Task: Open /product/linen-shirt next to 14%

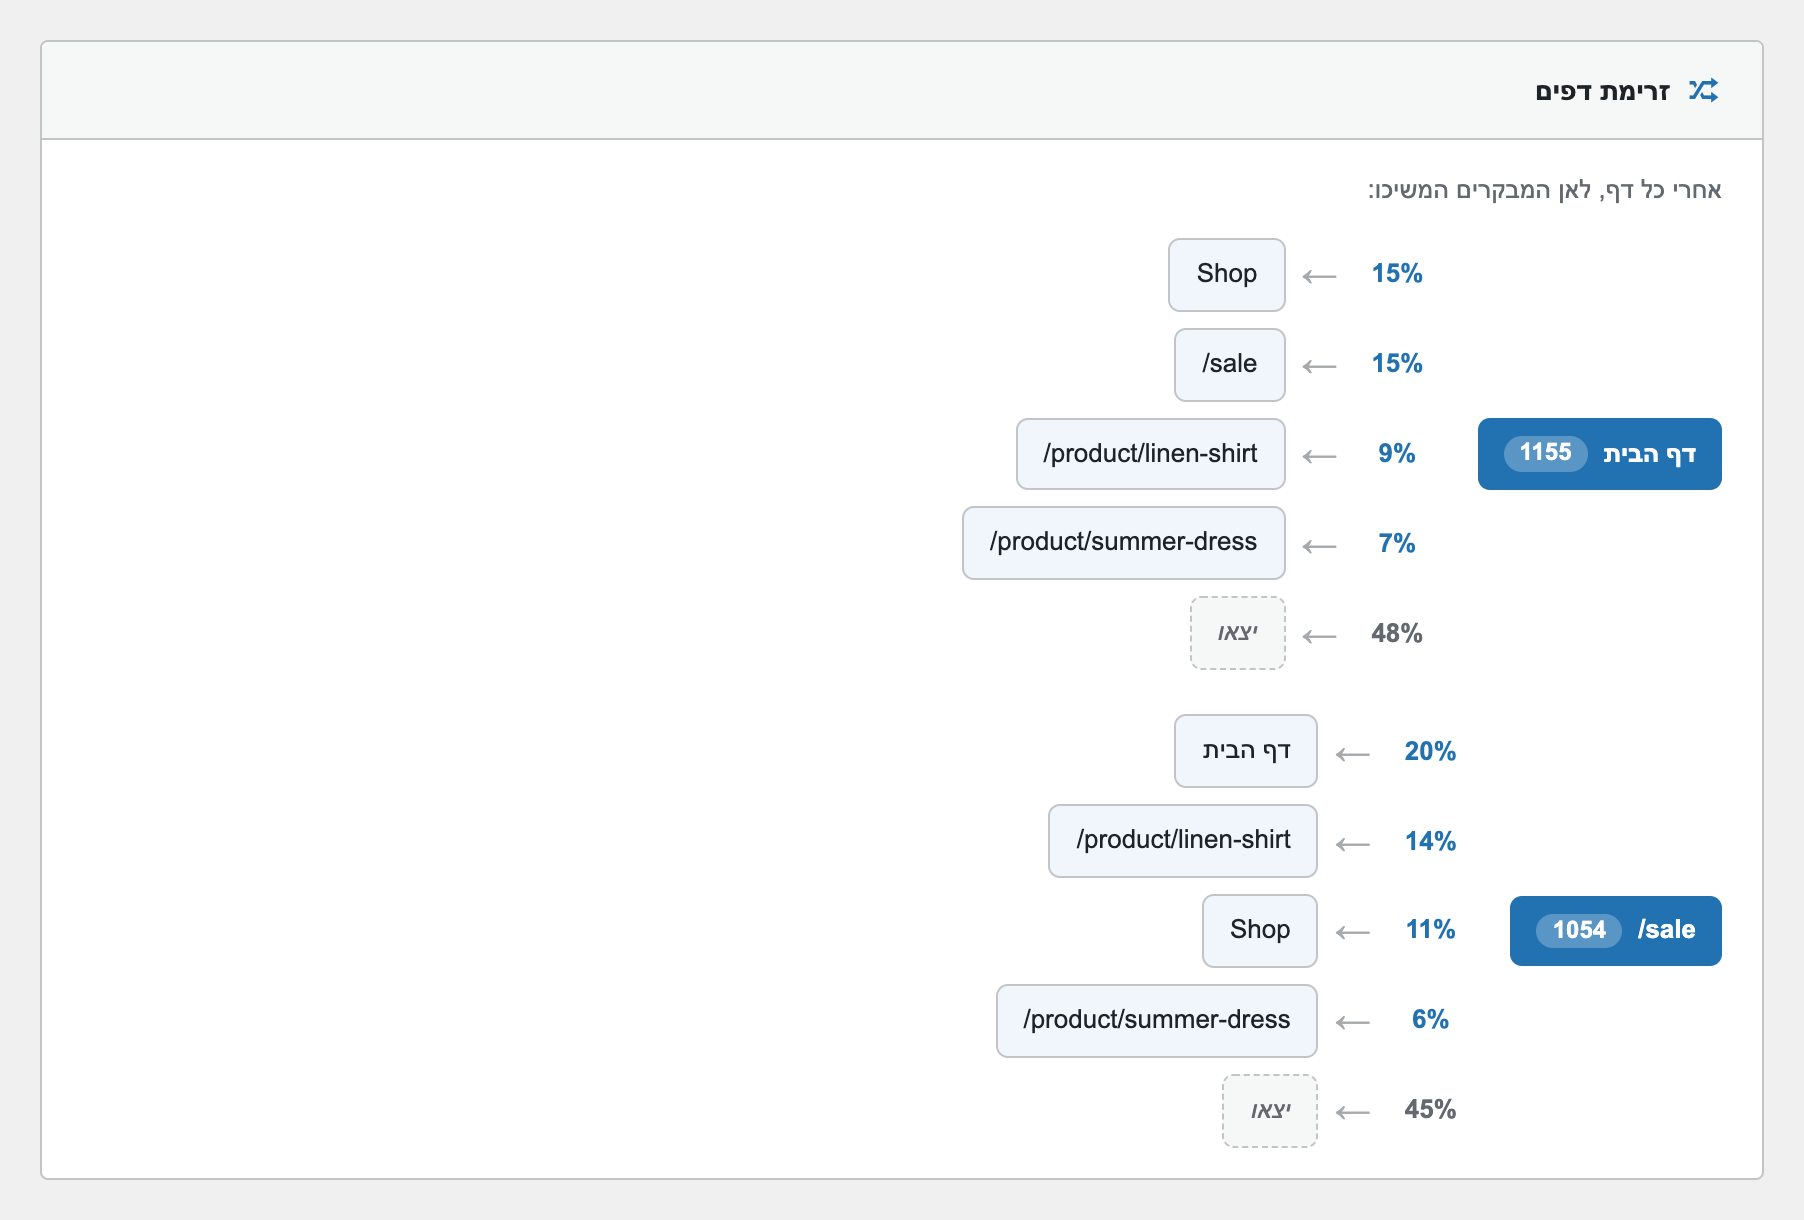Action: tap(1182, 840)
